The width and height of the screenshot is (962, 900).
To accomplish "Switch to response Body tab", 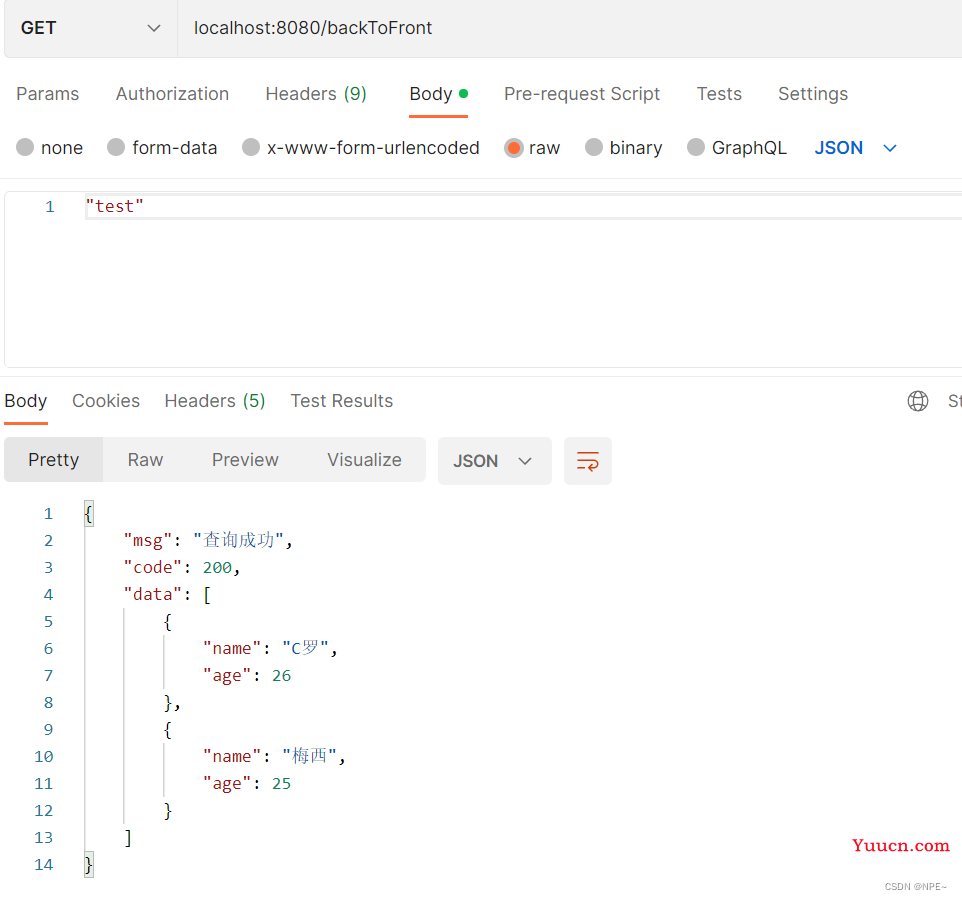I will [x=26, y=401].
